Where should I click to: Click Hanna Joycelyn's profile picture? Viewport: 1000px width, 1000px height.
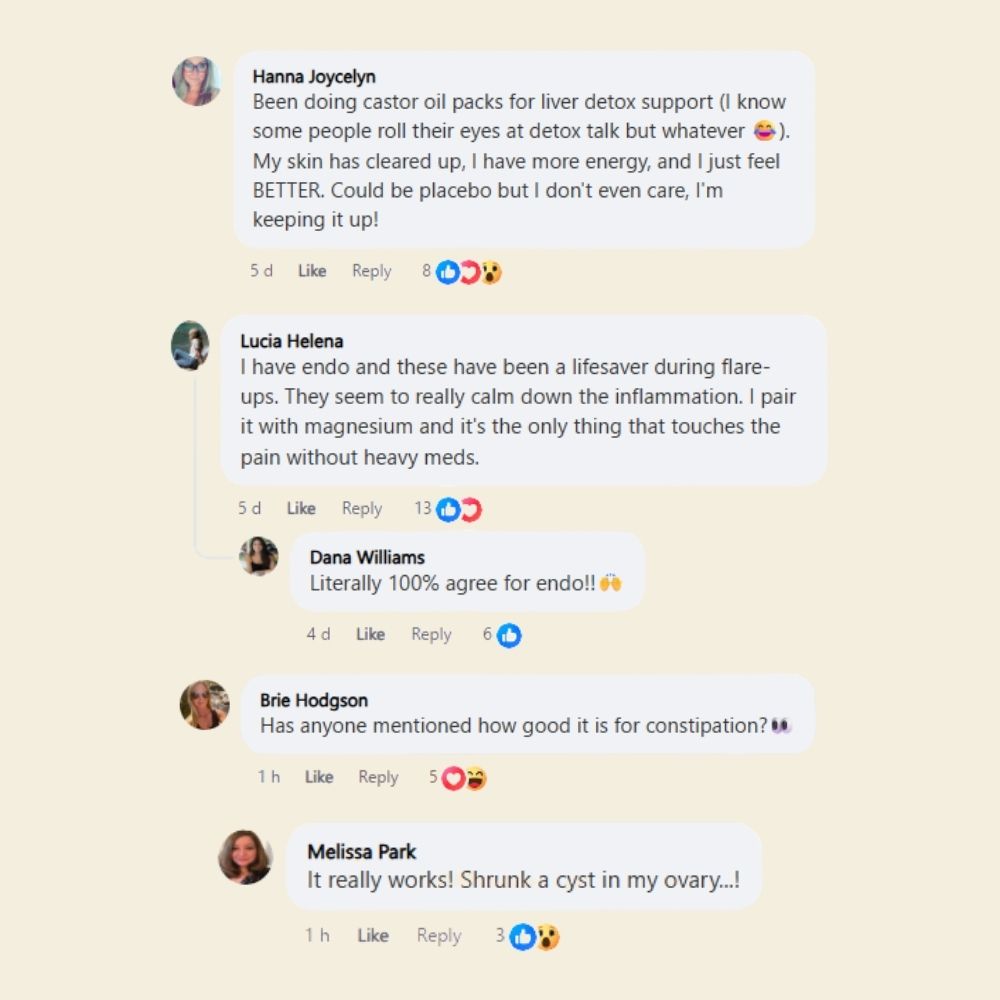click(196, 81)
